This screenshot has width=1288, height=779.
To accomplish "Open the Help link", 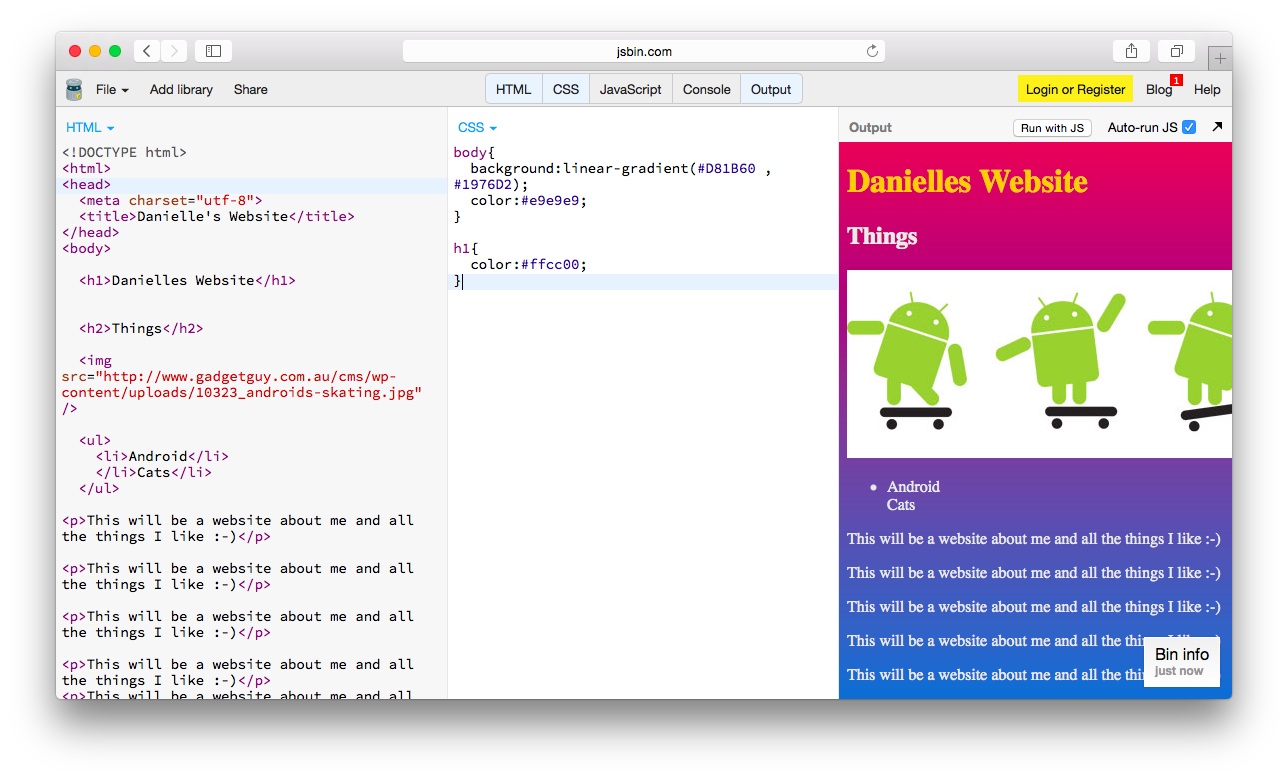I will (x=1207, y=89).
